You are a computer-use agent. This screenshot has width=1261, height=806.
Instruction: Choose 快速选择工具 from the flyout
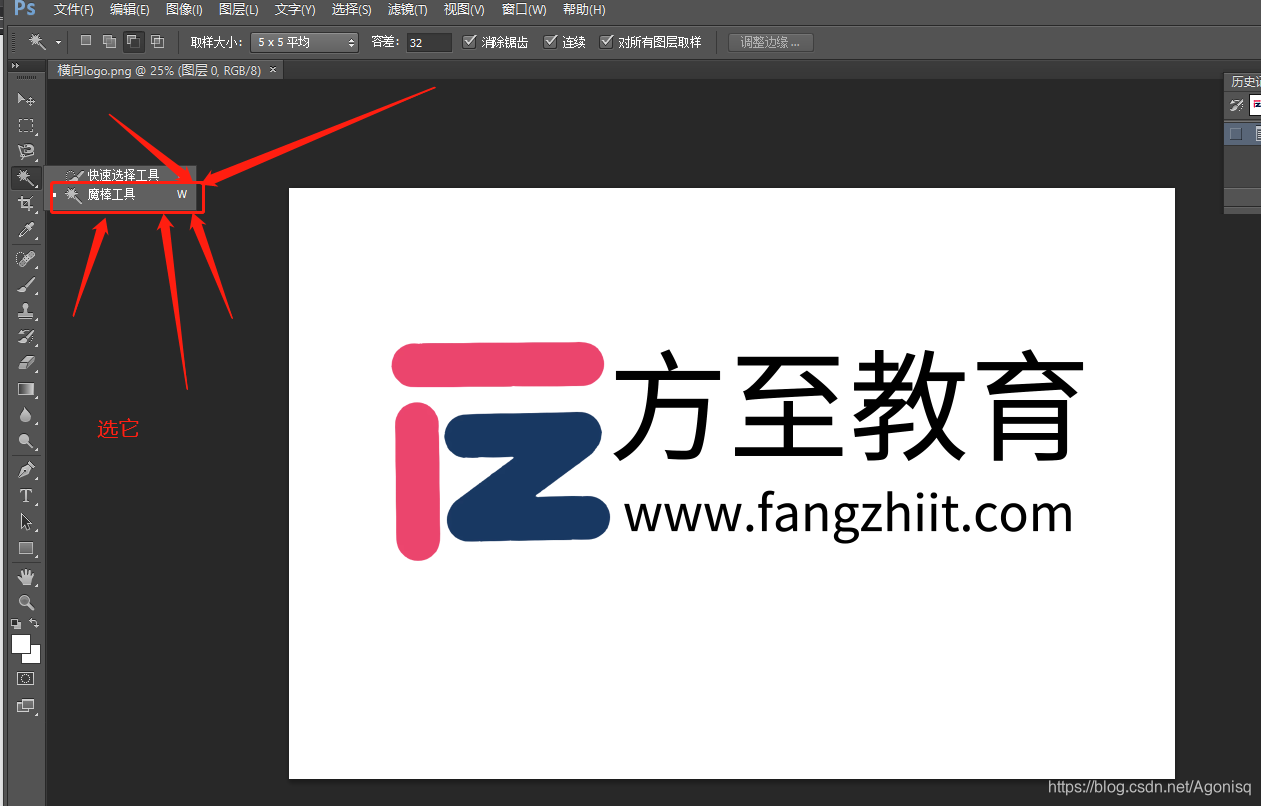pyautogui.click(x=120, y=175)
